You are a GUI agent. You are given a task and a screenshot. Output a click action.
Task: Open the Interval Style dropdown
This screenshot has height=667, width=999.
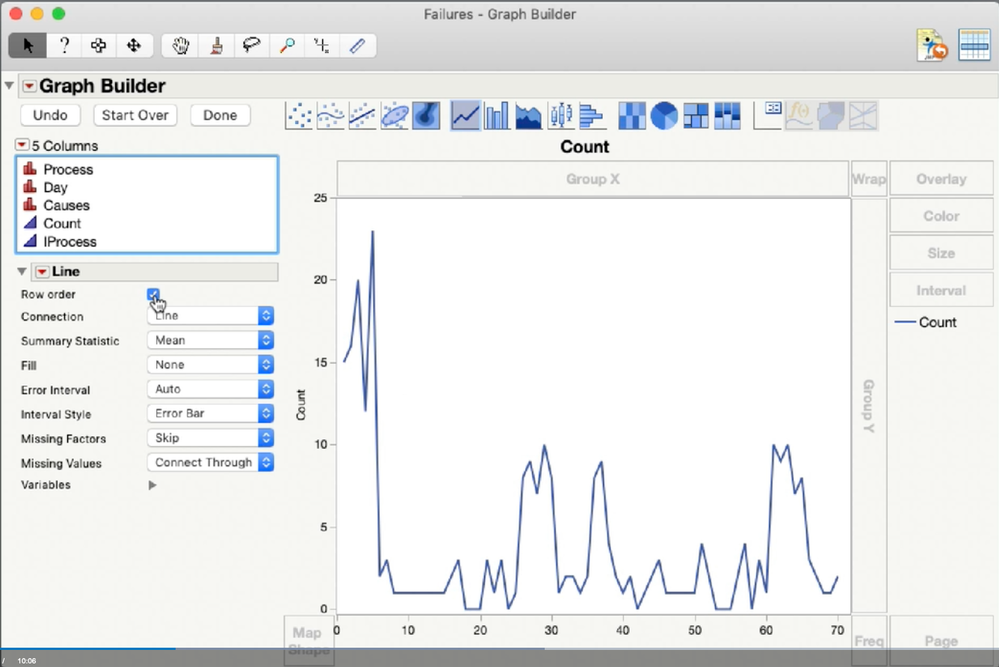[210, 413]
